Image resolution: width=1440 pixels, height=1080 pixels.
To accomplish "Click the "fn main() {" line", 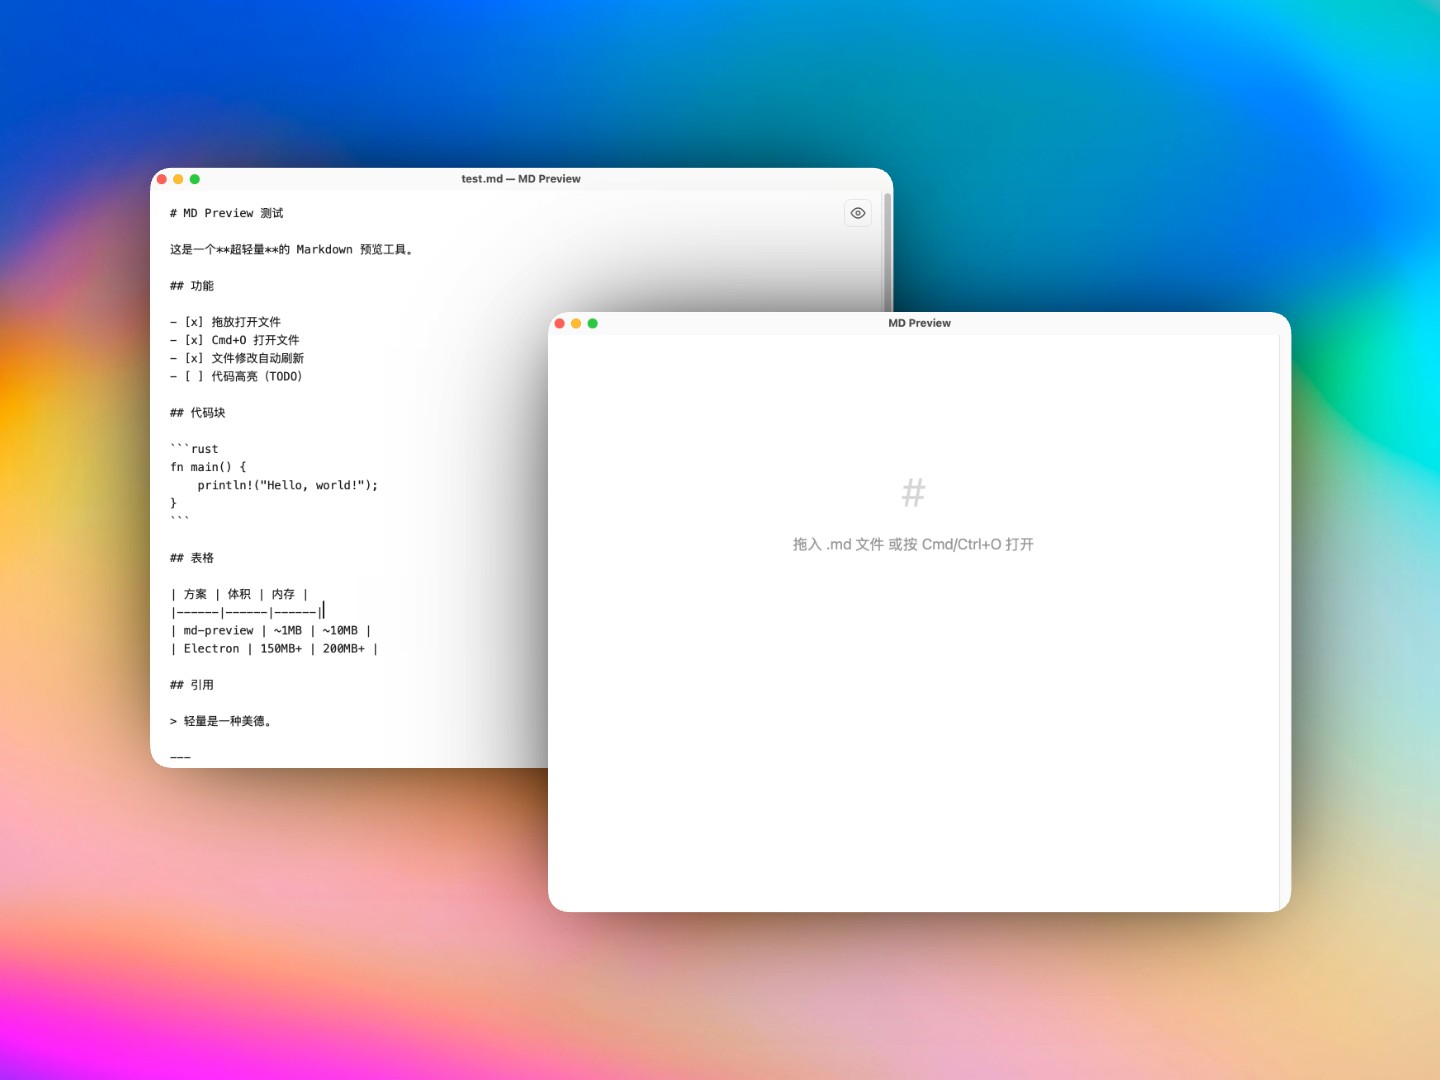I will pyautogui.click(x=208, y=467).
